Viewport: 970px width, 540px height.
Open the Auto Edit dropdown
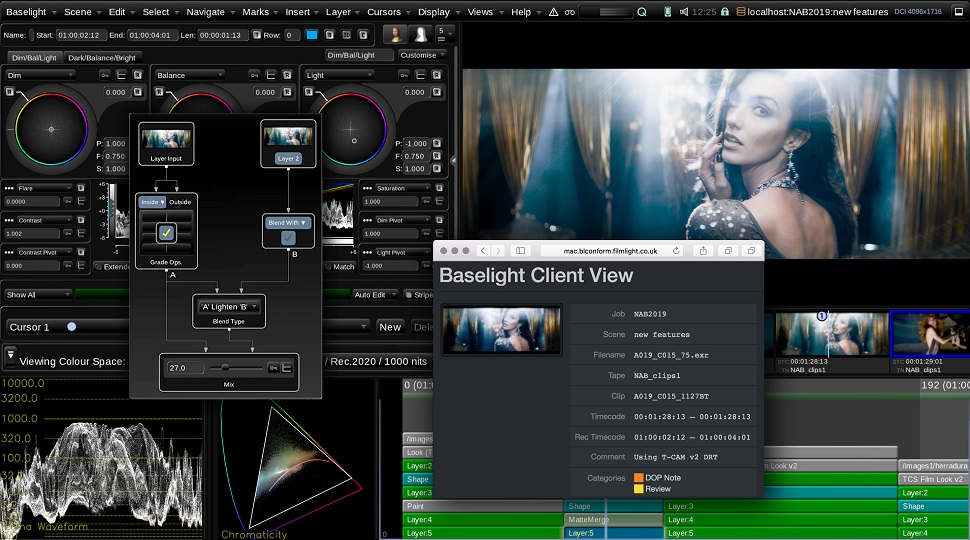[x=376, y=294]
